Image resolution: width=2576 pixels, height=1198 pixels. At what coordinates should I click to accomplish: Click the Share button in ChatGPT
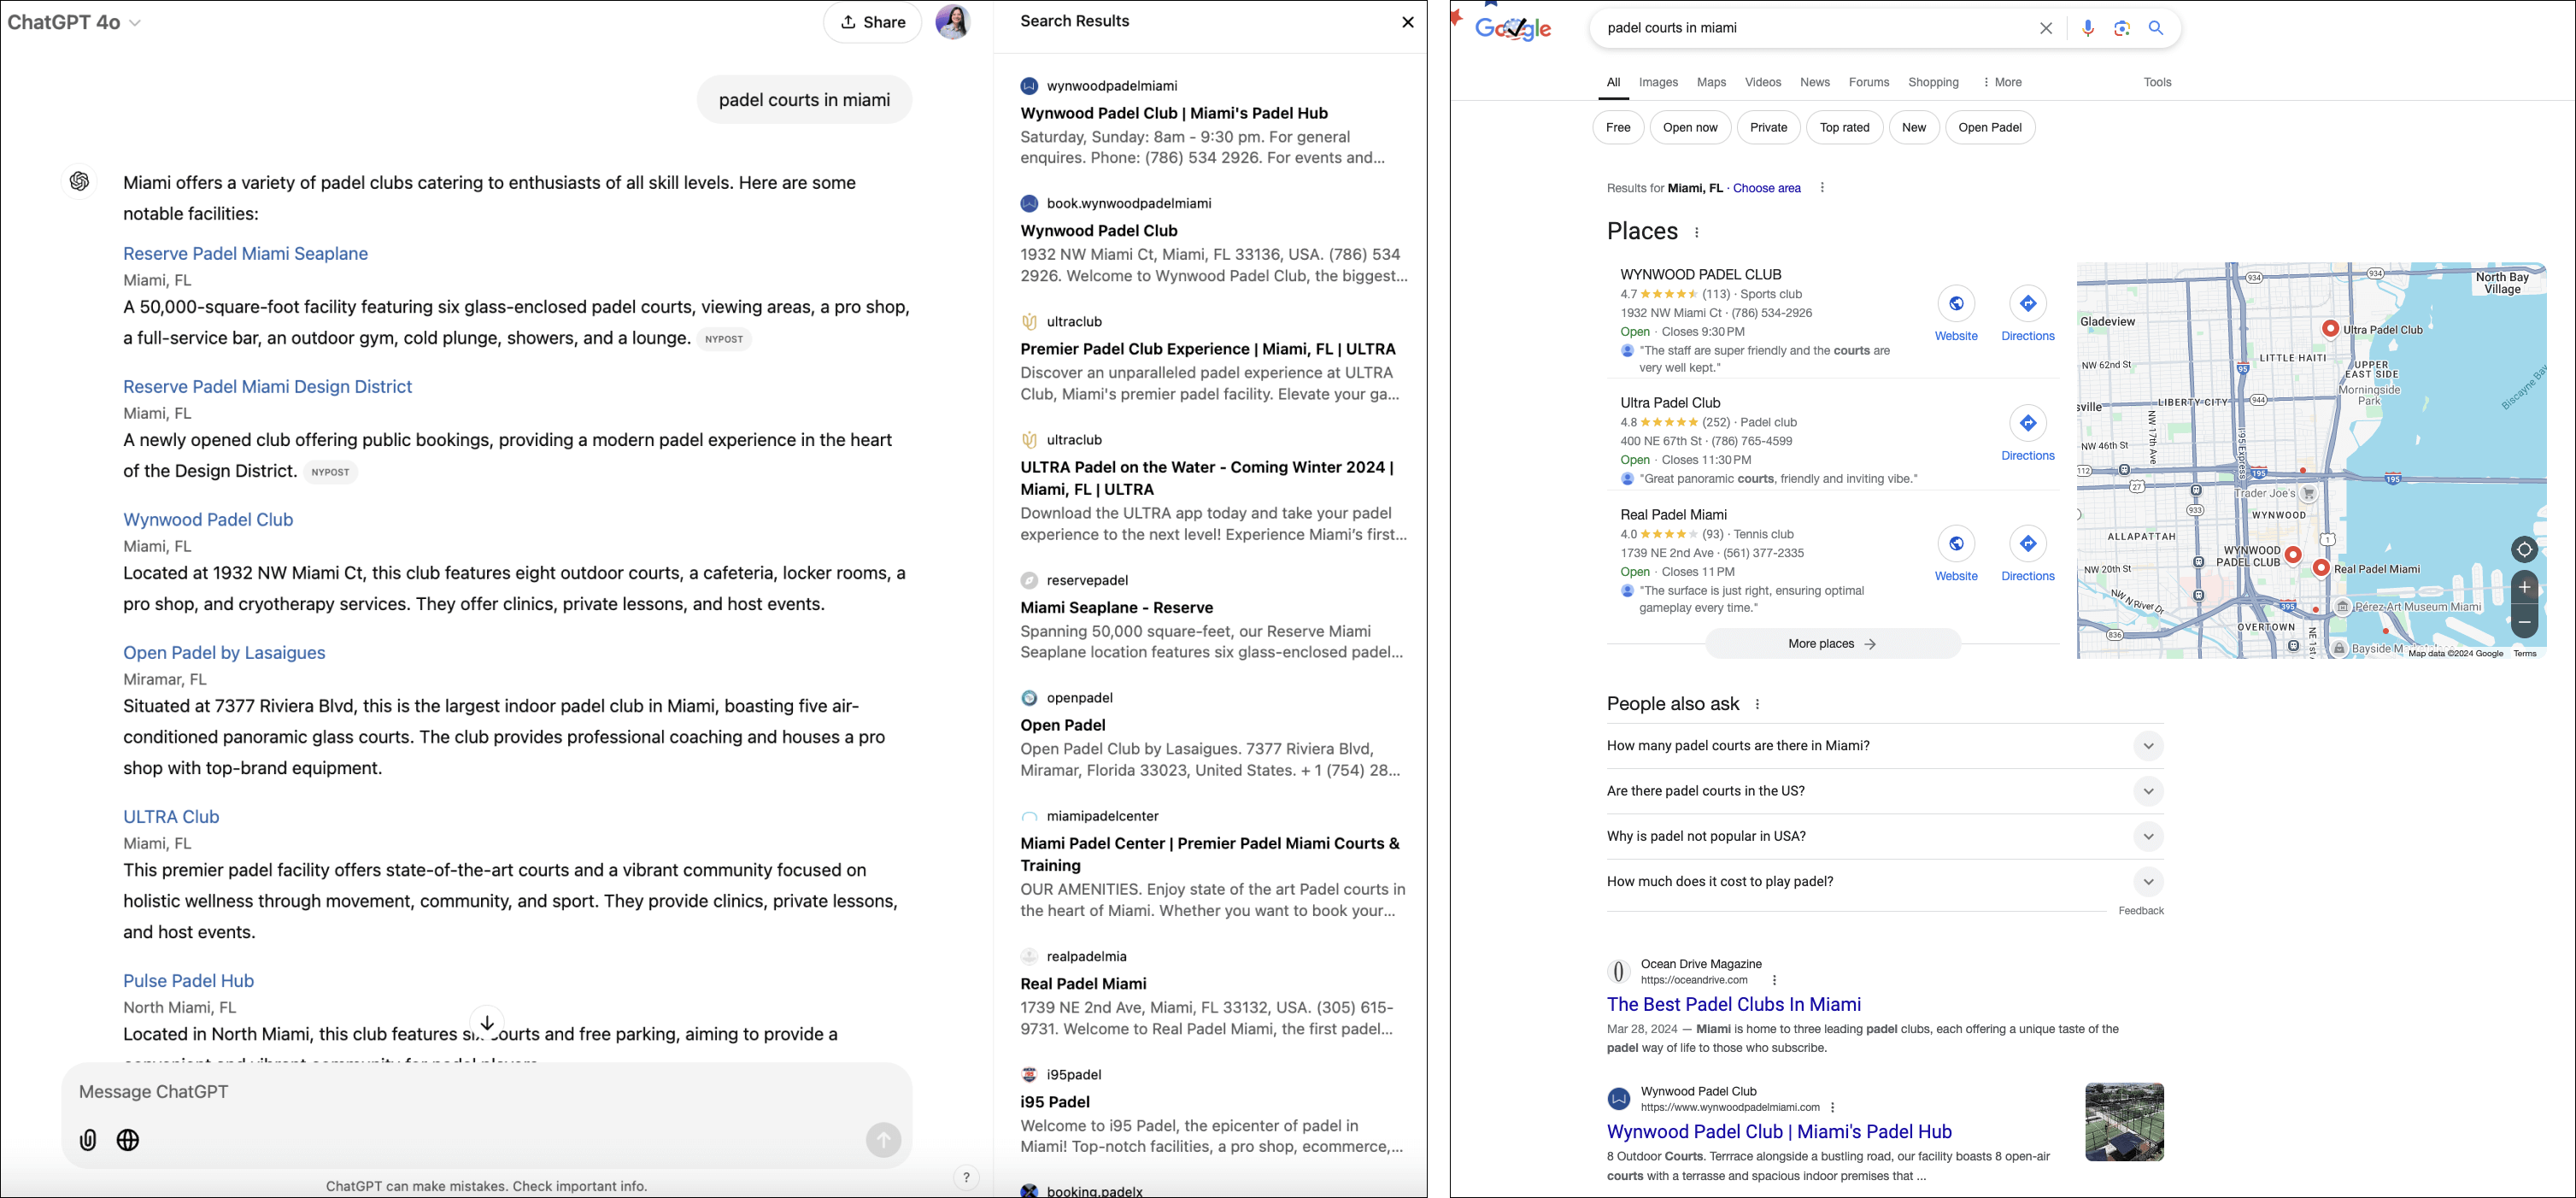coord(872,22)
